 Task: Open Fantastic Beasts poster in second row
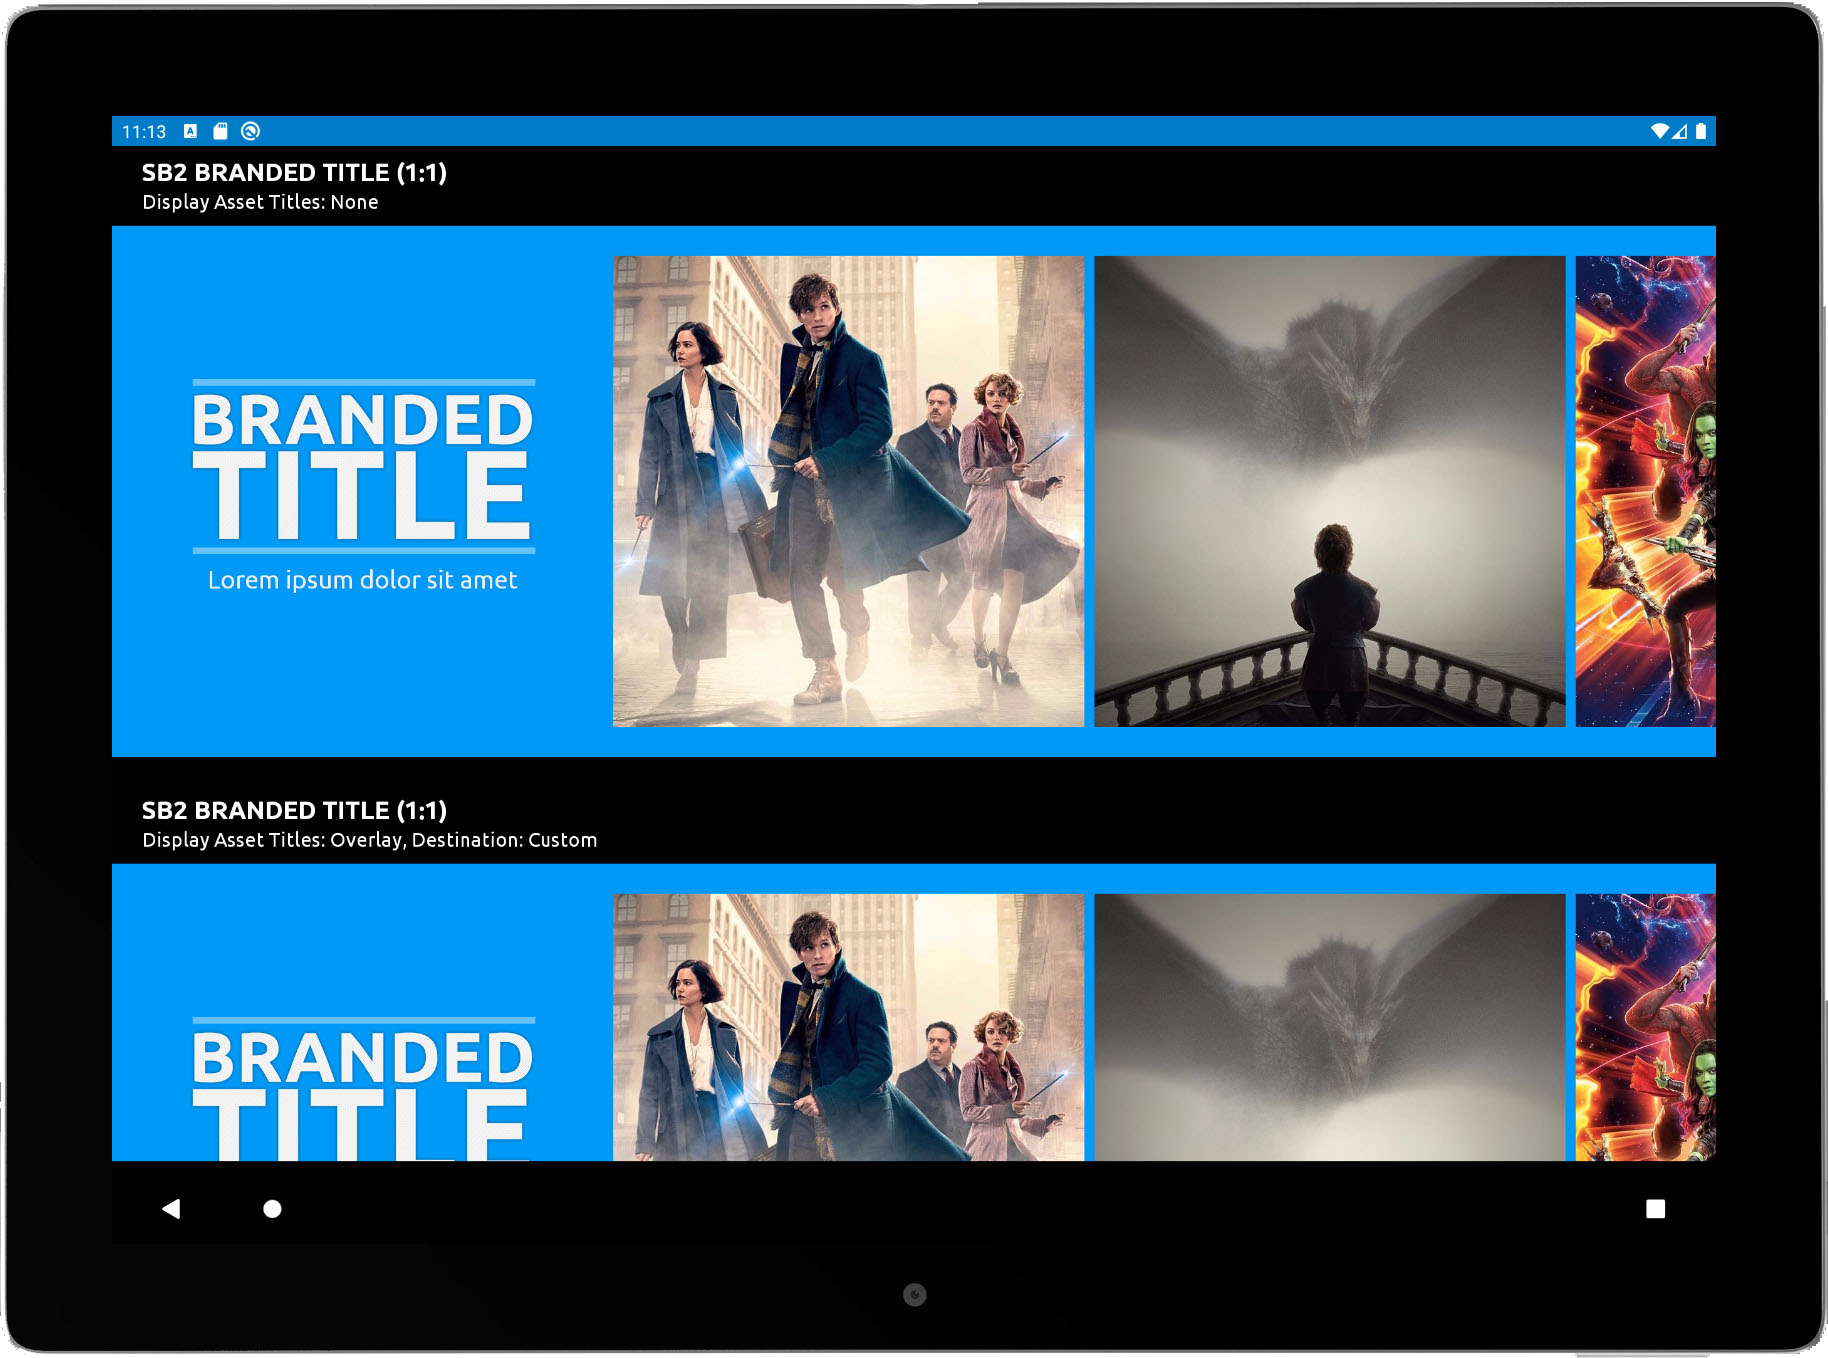point(848,1027)
